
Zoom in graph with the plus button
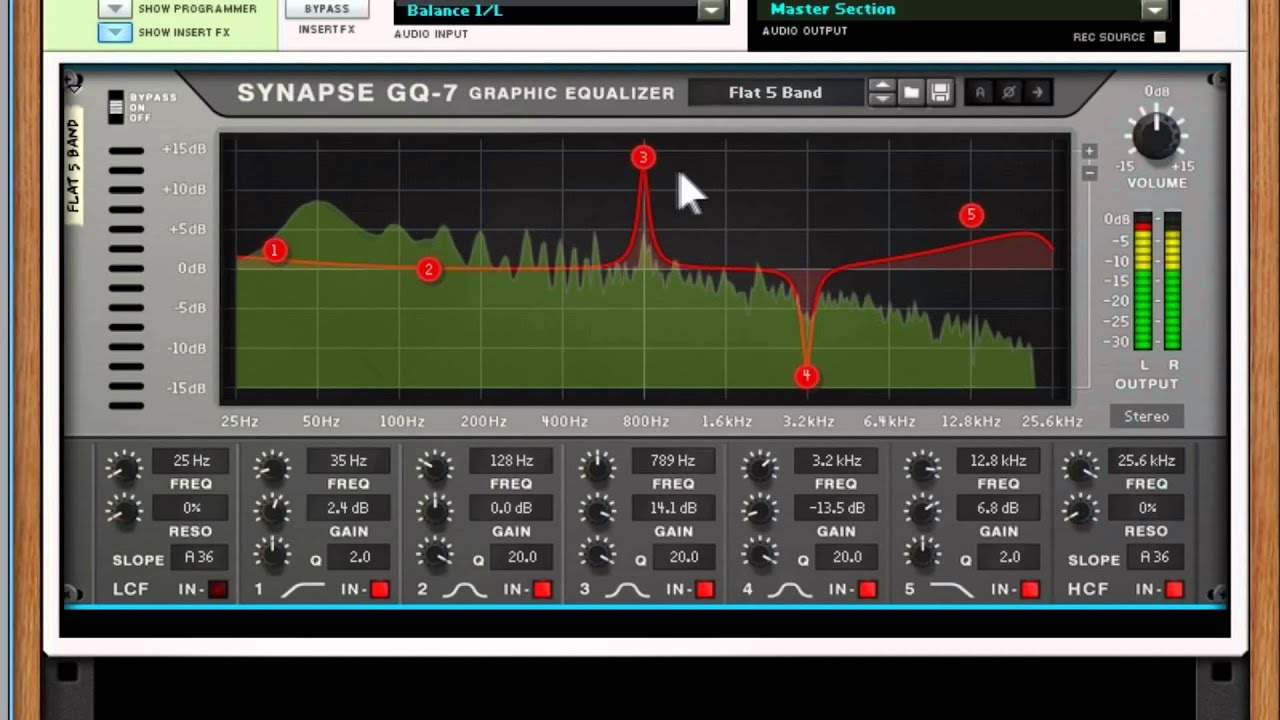point(1090,151)
